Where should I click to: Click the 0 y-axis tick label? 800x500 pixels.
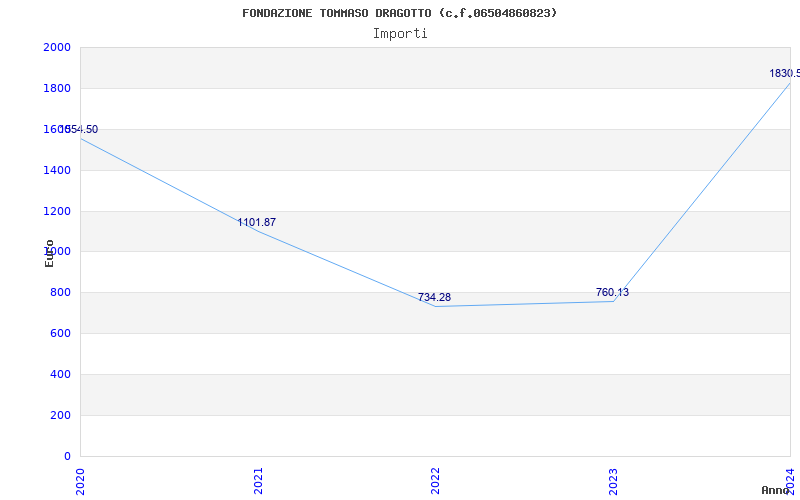[67, 456]
